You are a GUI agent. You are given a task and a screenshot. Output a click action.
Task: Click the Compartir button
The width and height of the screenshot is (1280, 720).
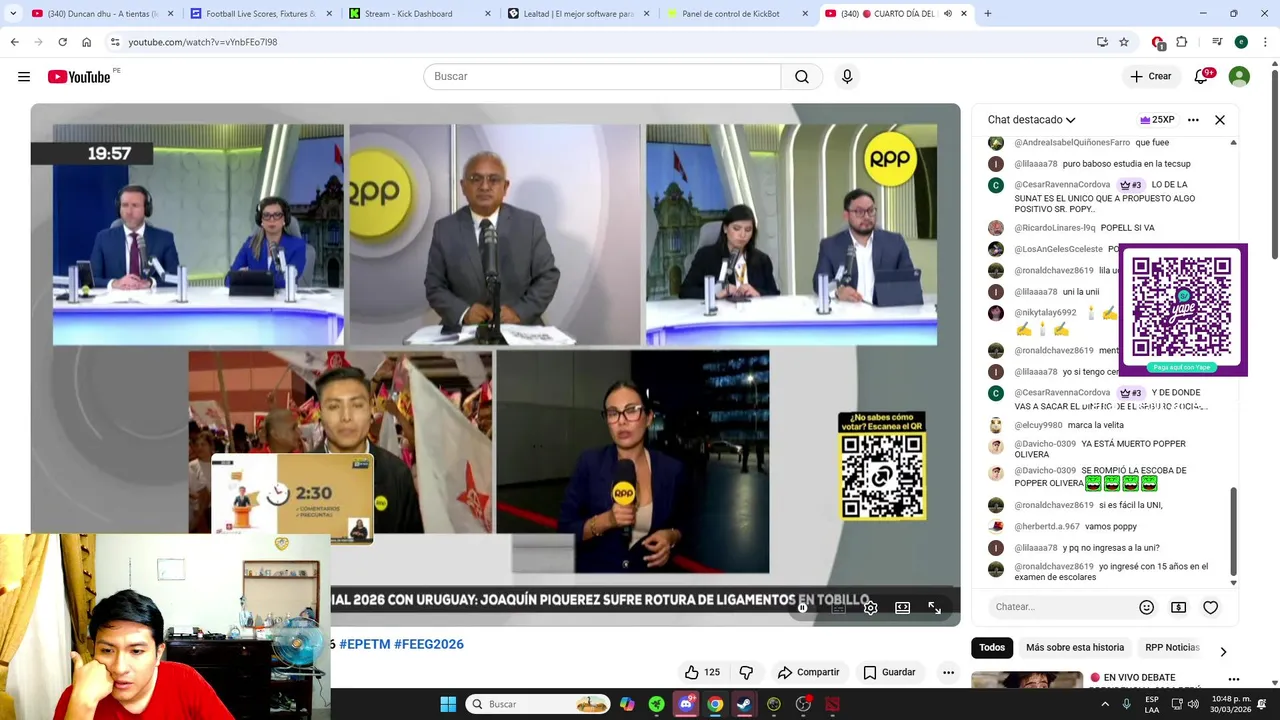(808, 672)
